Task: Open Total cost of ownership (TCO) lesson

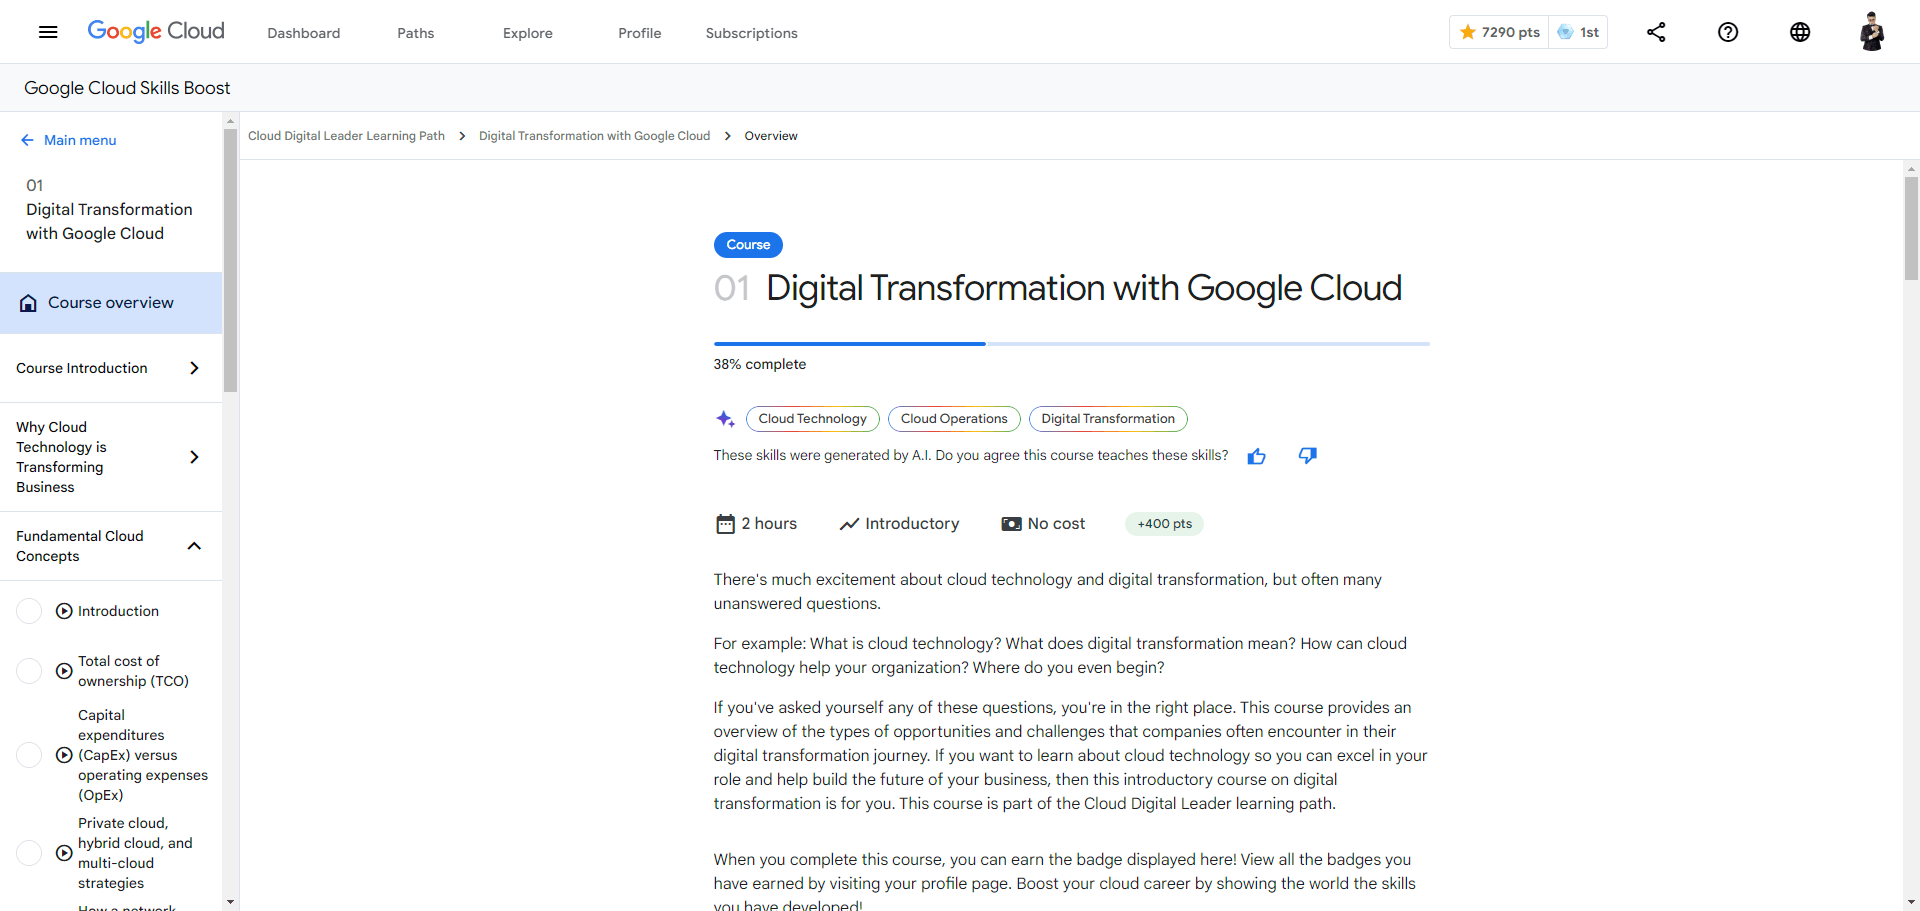Action: [133, 671]
